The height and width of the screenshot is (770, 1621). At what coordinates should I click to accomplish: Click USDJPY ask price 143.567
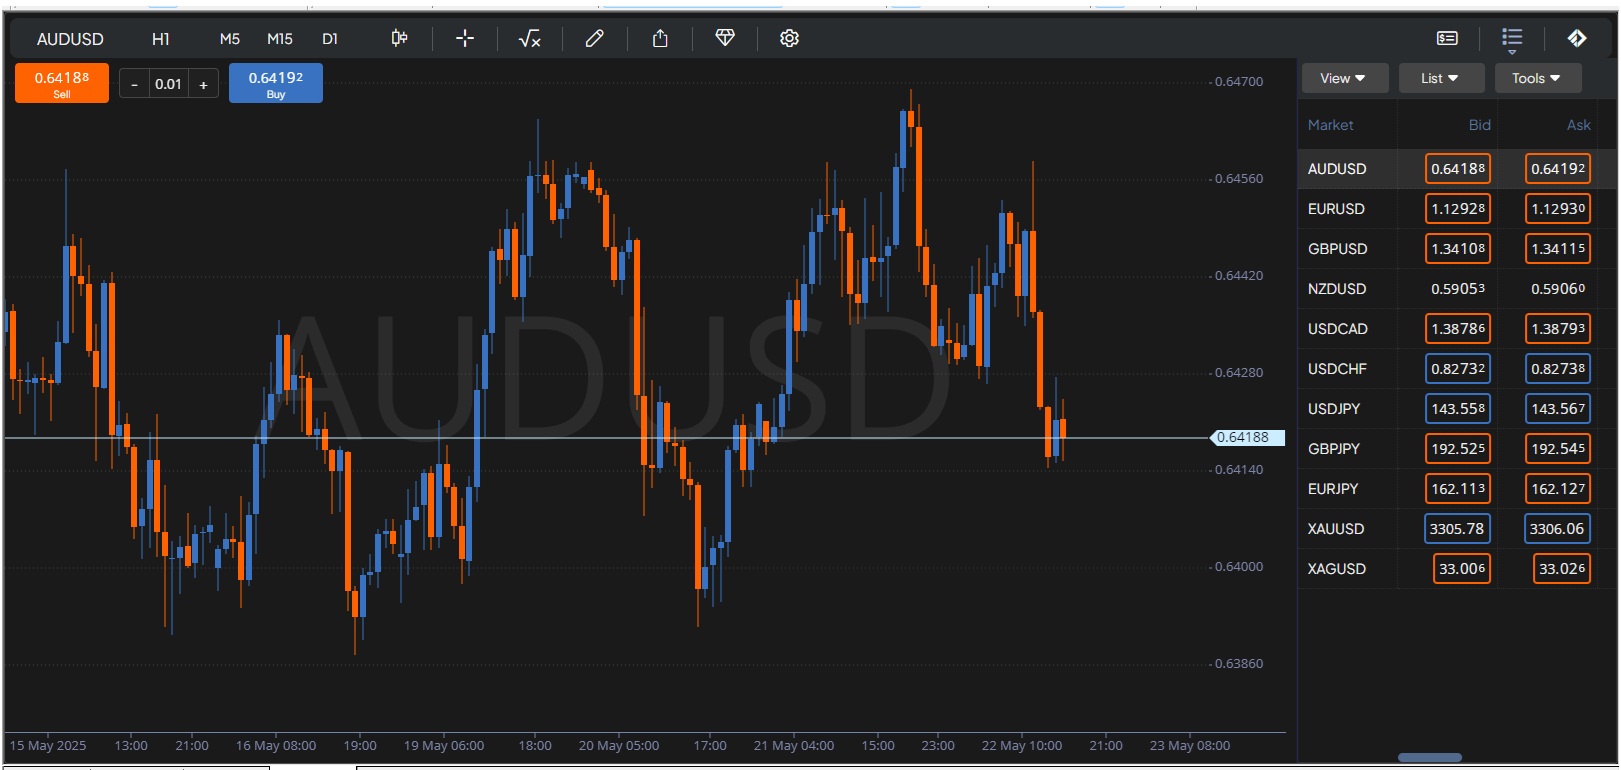tap(1558, 409)
